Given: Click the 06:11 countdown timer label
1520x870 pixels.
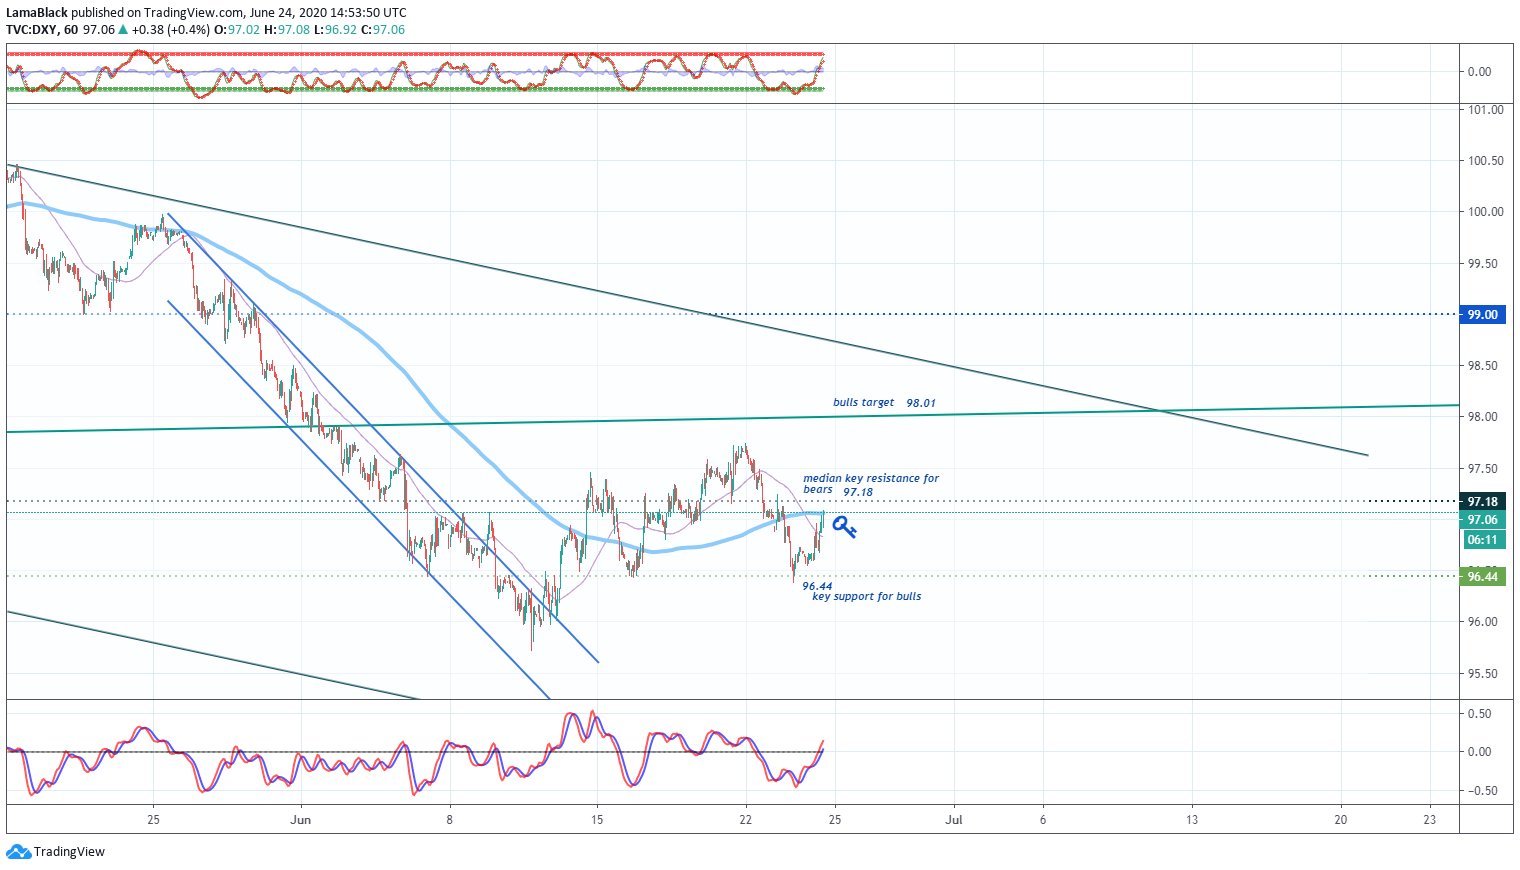Looking at the screenshot, I should [1482, 540].
